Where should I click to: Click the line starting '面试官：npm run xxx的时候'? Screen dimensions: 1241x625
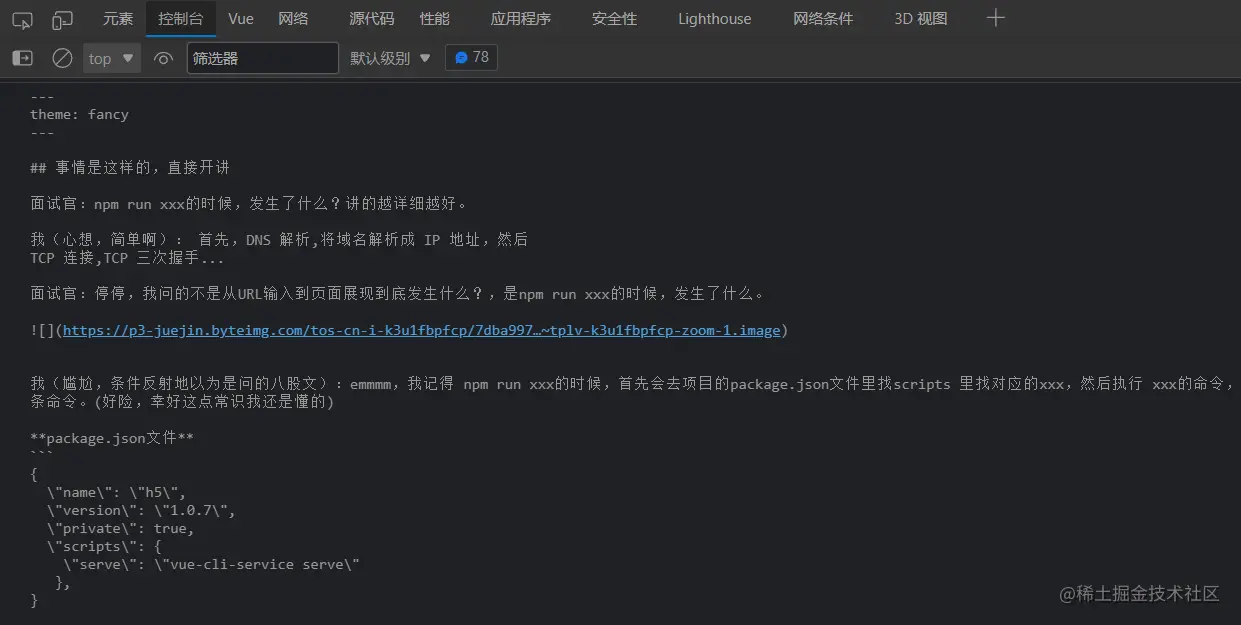click(250, 203)
